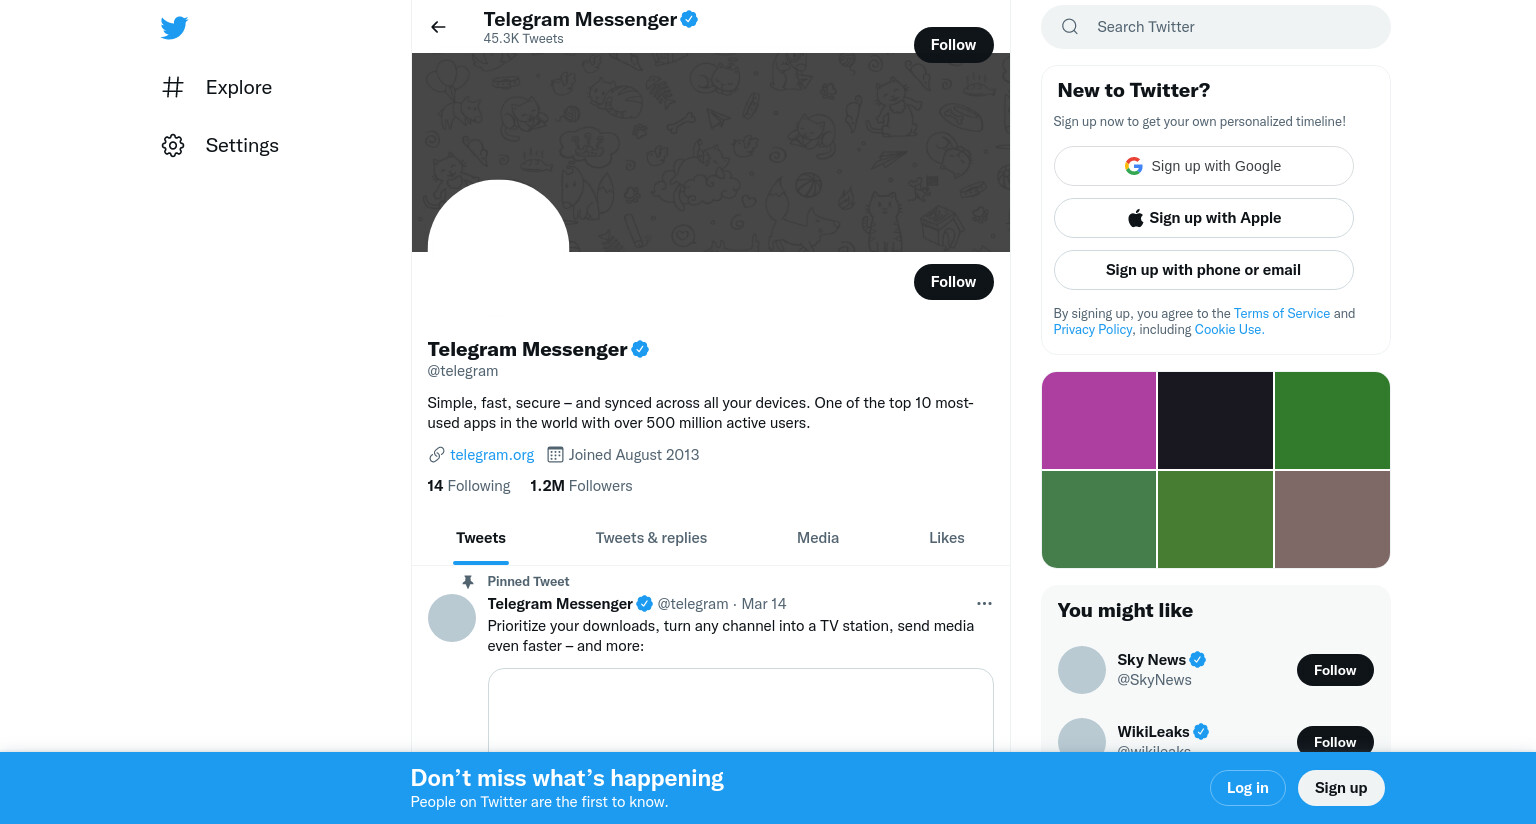Go back using the left arrow
Screen dimensions: 1536x824
click(x=438, y=27)
